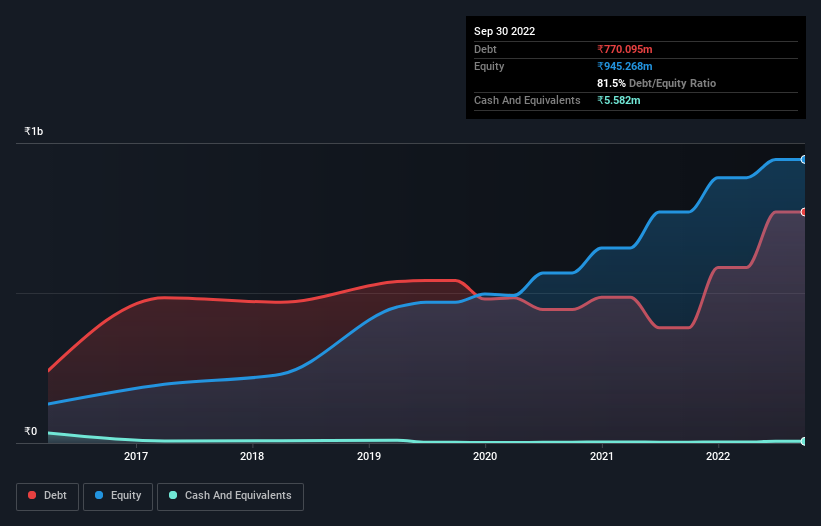Click the red Debt legend dot

tap(32, 495)
